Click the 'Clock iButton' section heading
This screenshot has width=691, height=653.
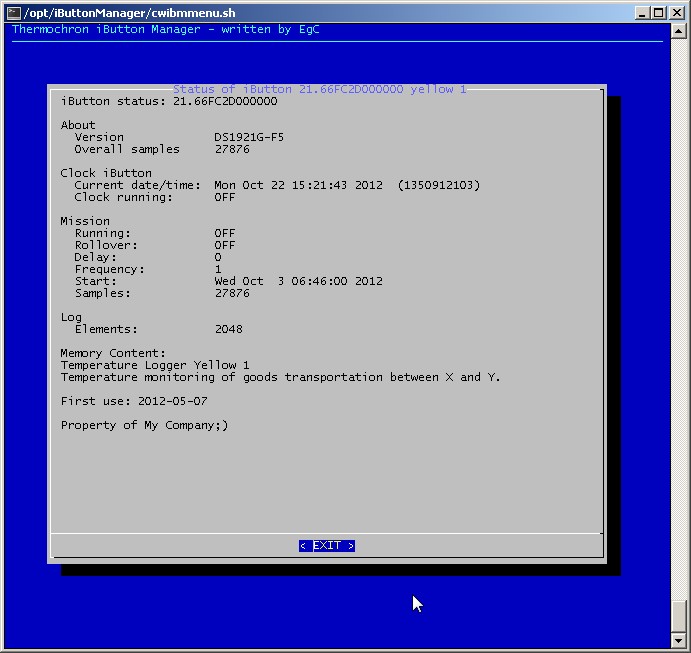[x=106, y=173]
